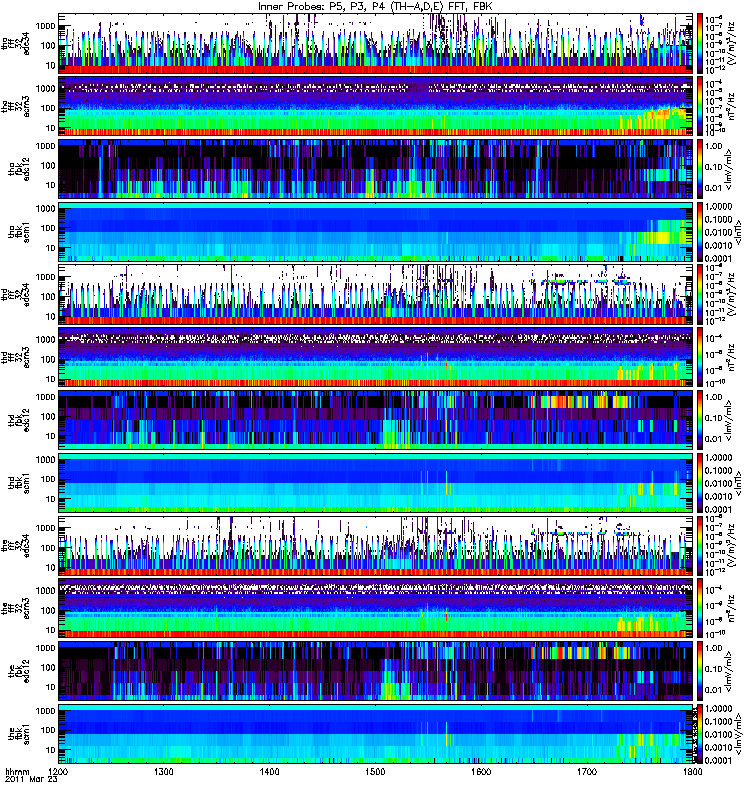Click '<|nT|>' unit label of tha scm1 color bar
750x800 pixels.
738,232
